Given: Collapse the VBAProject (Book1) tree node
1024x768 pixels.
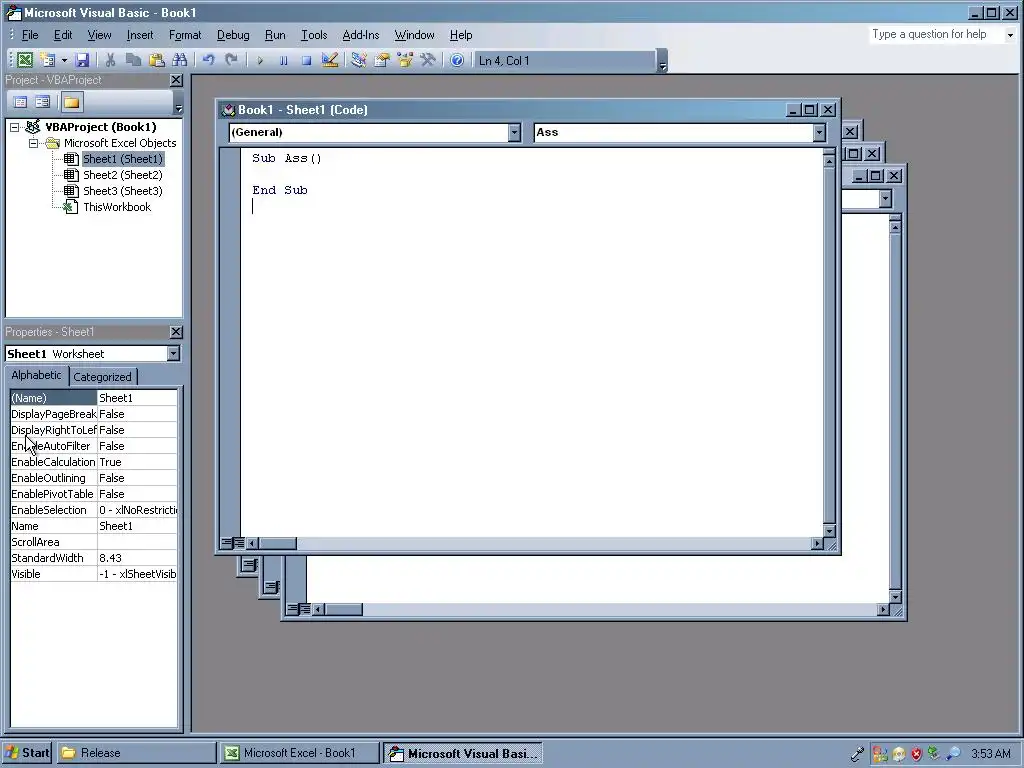Looking at the screenshot, I should [x=14, y=127].
